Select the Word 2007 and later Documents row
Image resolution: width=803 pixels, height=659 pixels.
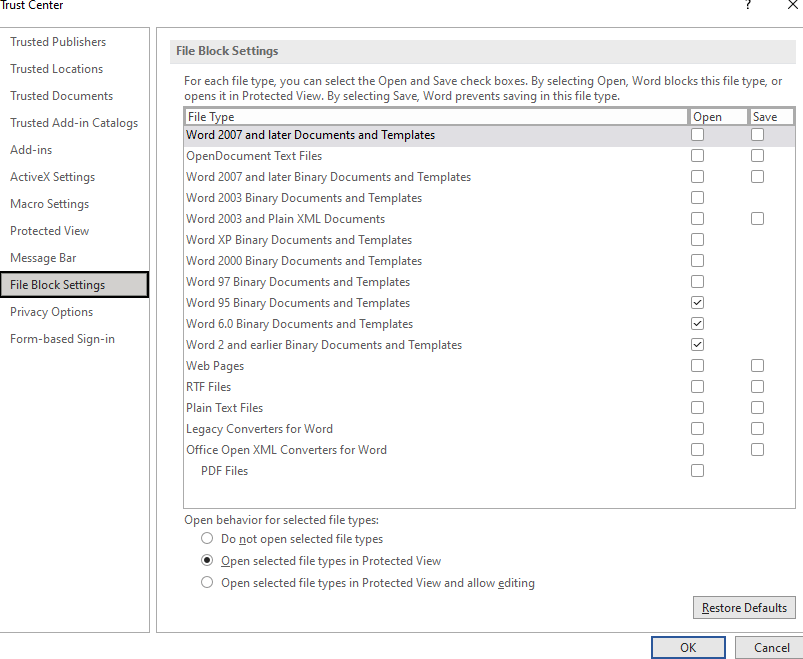pos(489,135)
